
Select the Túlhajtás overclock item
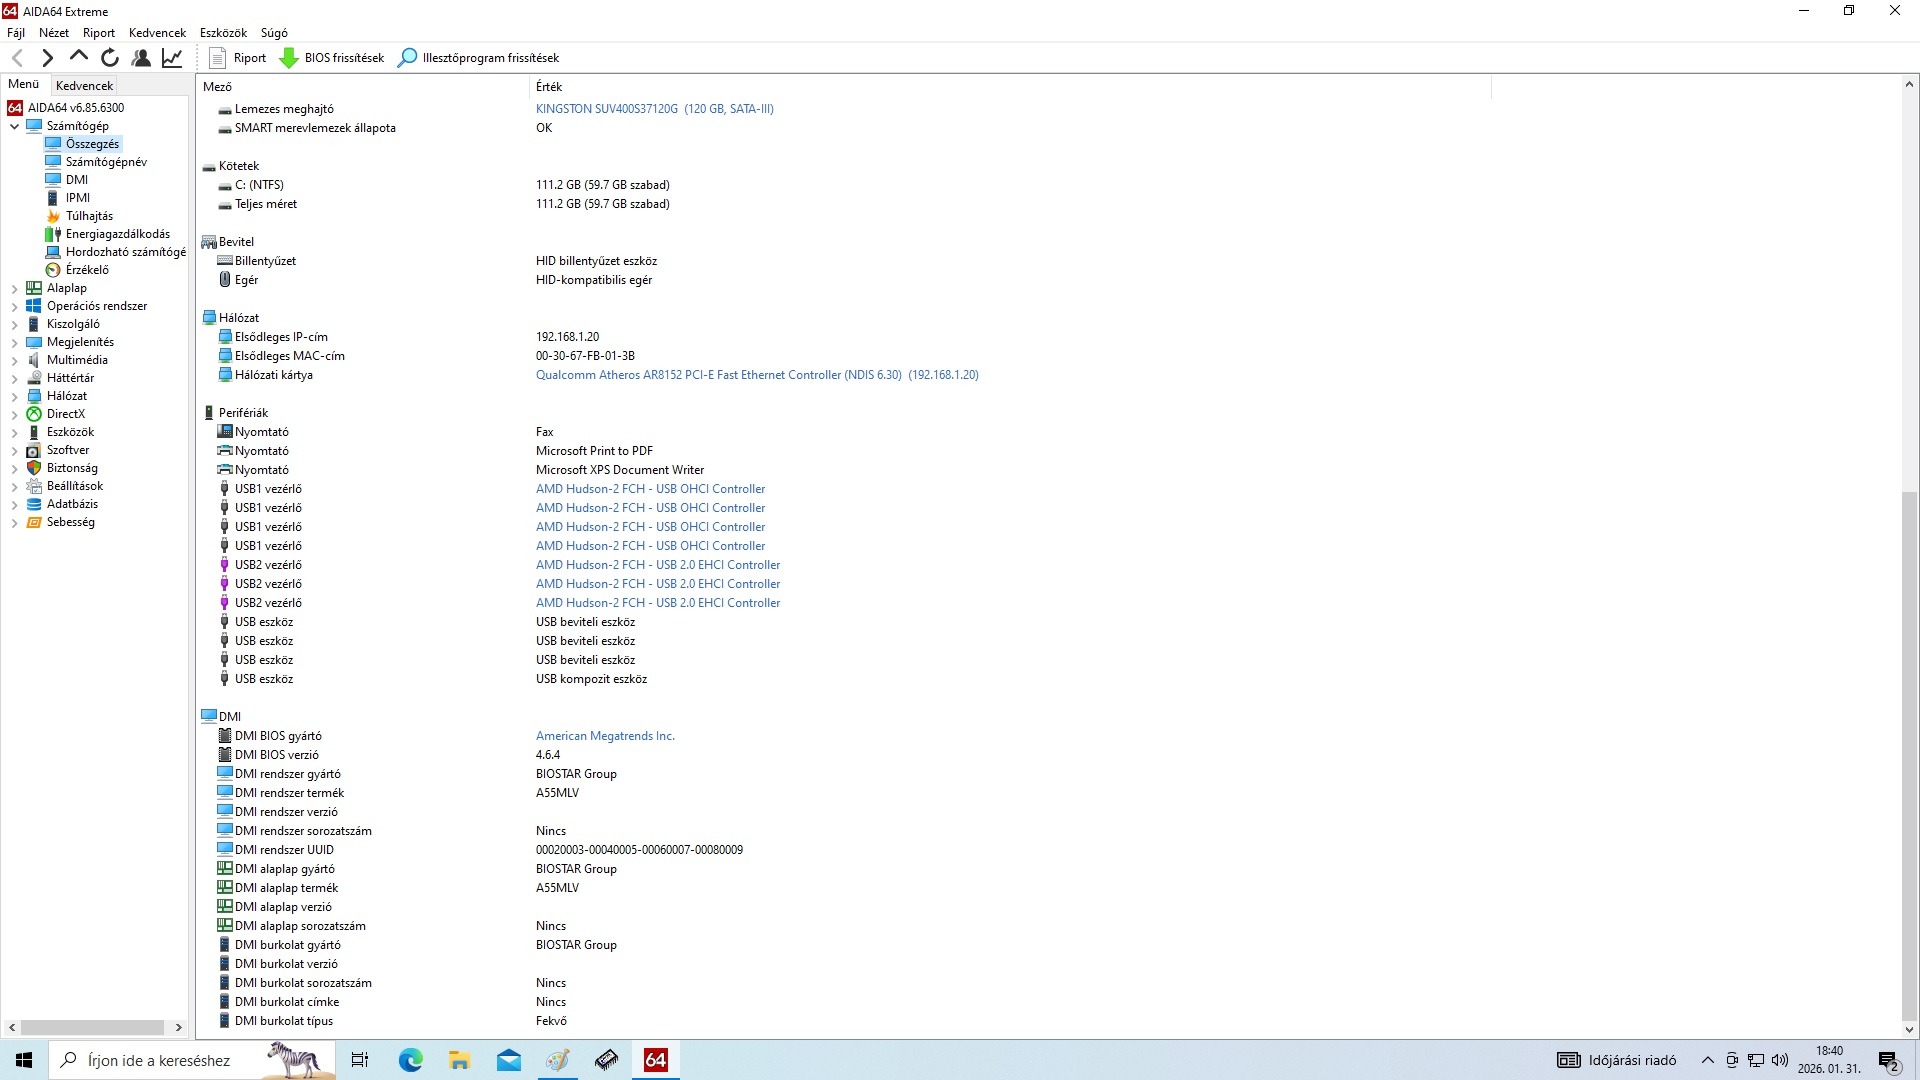[x=89, y=216]
